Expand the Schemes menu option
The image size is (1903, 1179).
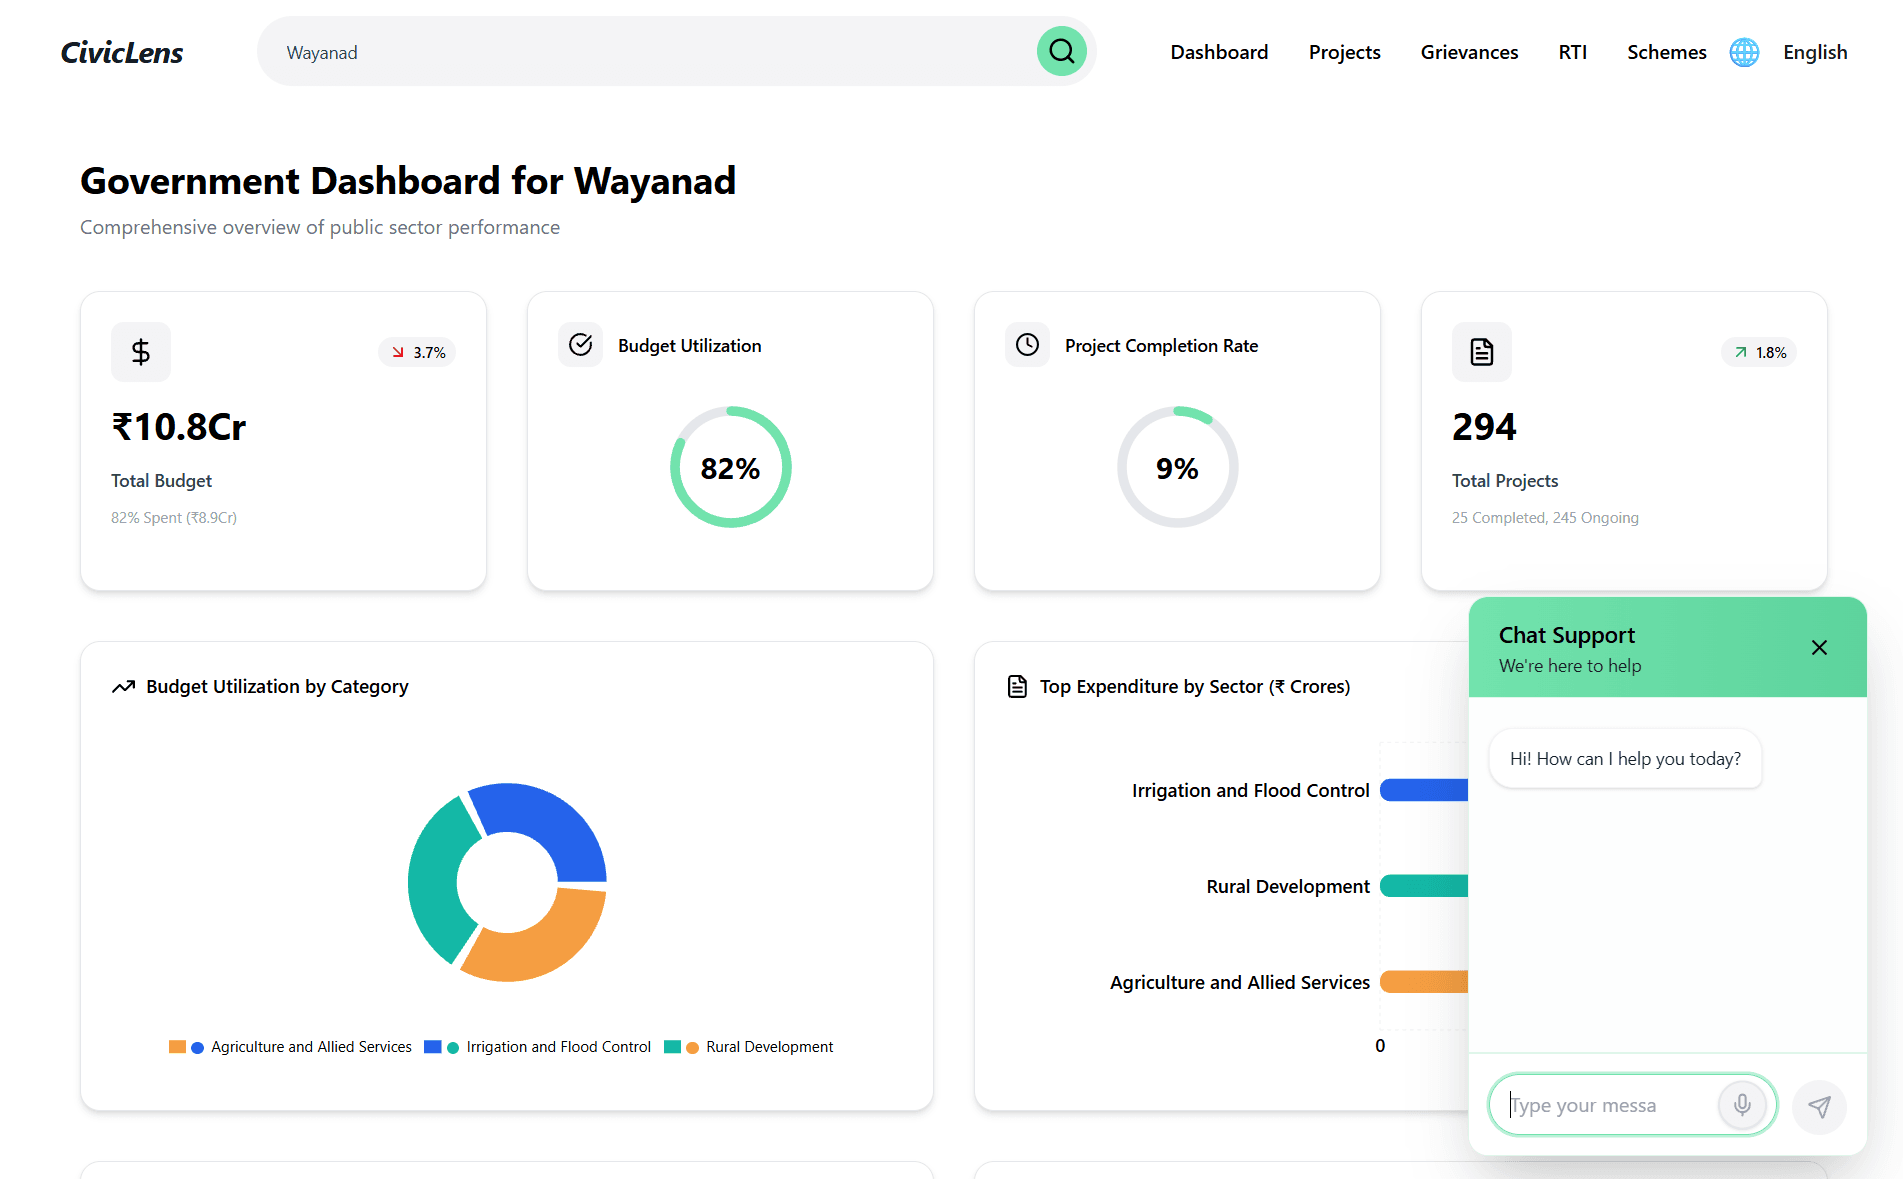click(x=1666, y=51)
